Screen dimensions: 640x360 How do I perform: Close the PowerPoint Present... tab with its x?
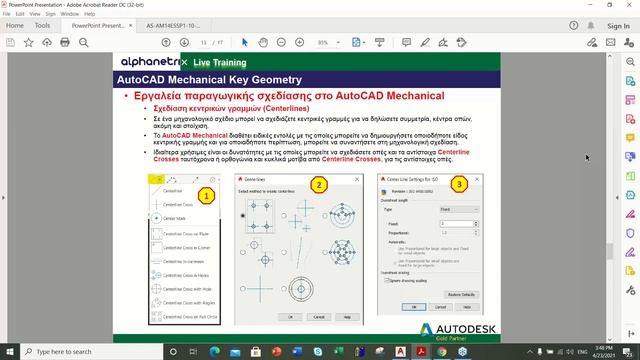click(131, 25)
